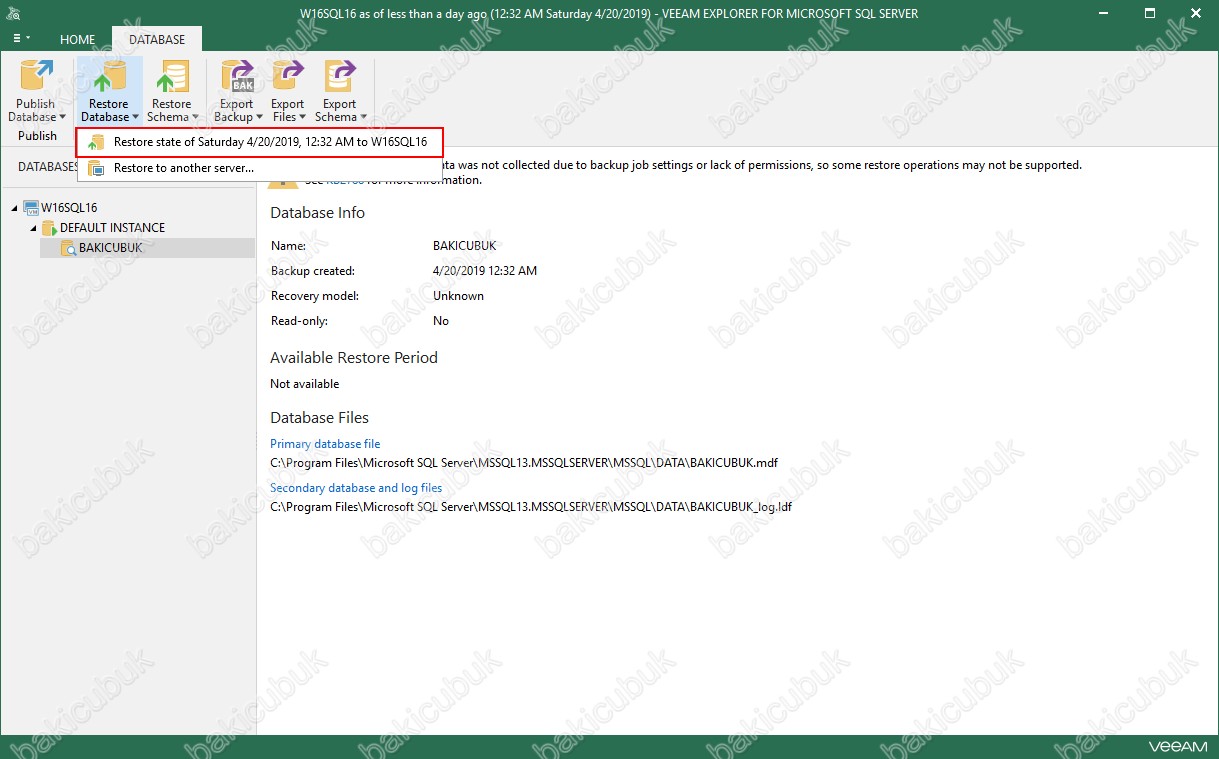Open the Primary database file link
Screen dimensions: 1219x759
coord(325,444)
